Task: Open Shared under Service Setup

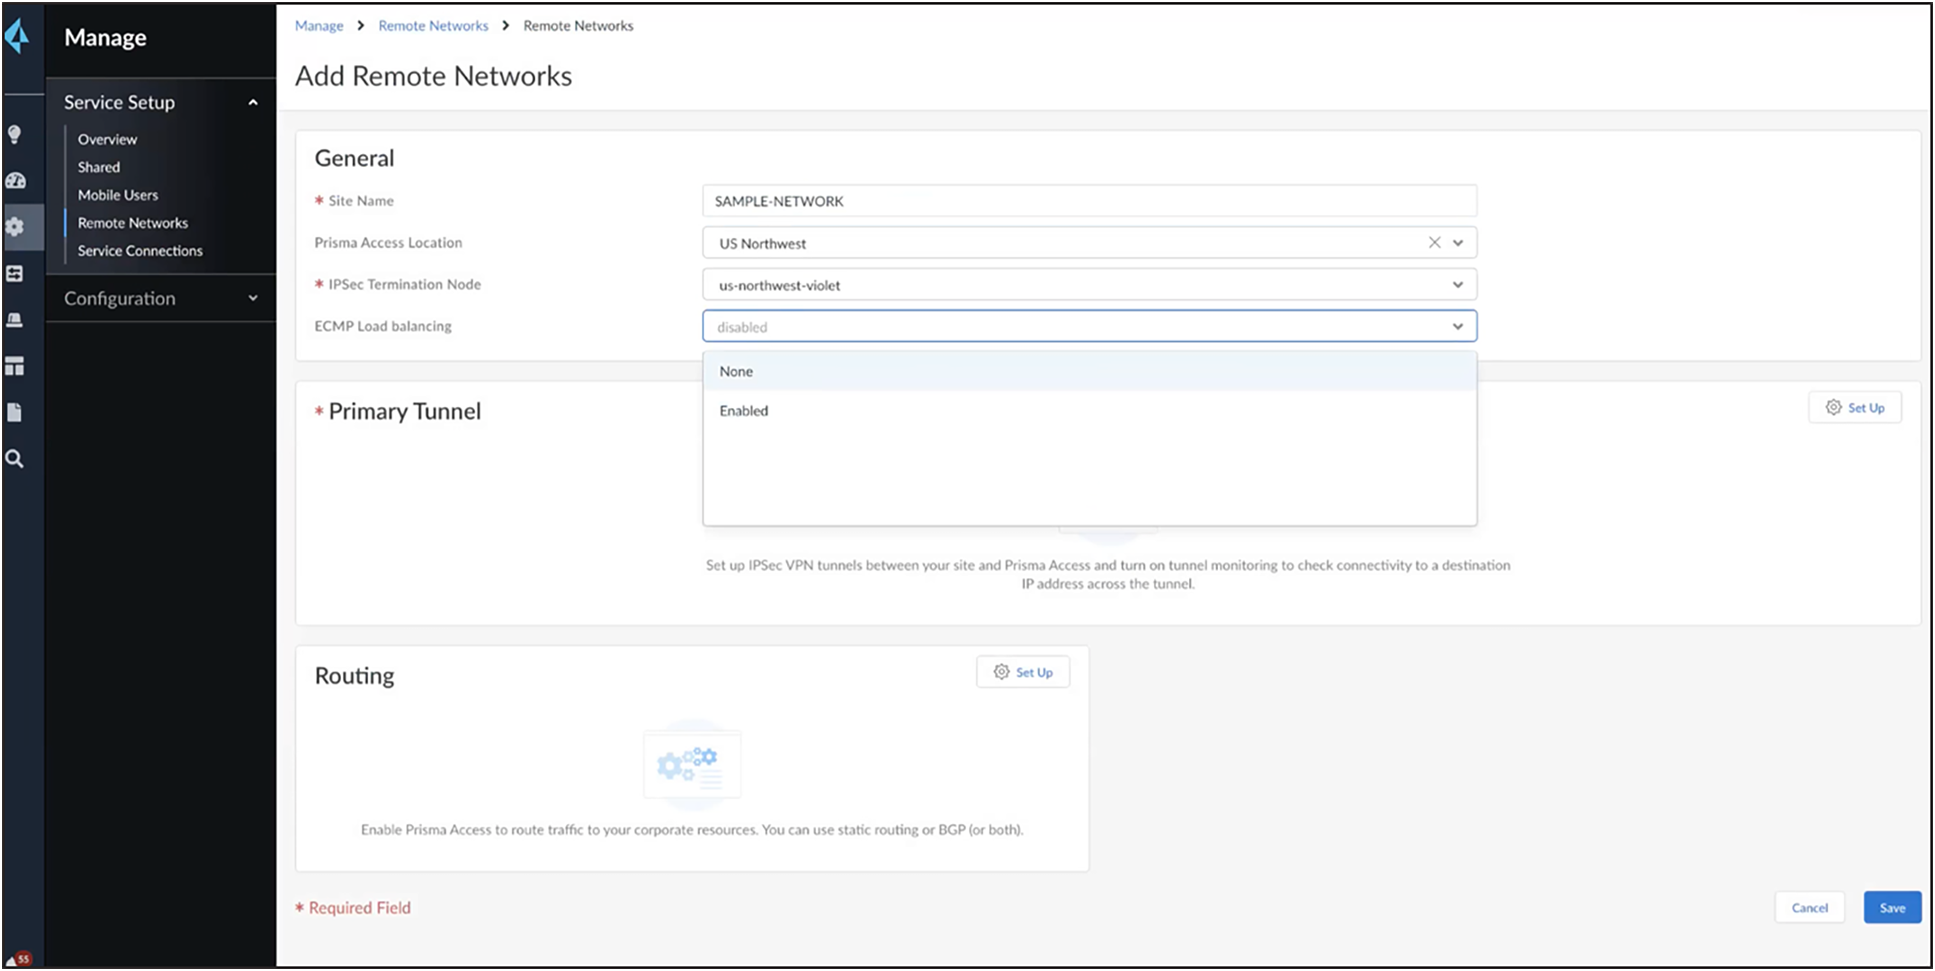Action: click(98, 167)
